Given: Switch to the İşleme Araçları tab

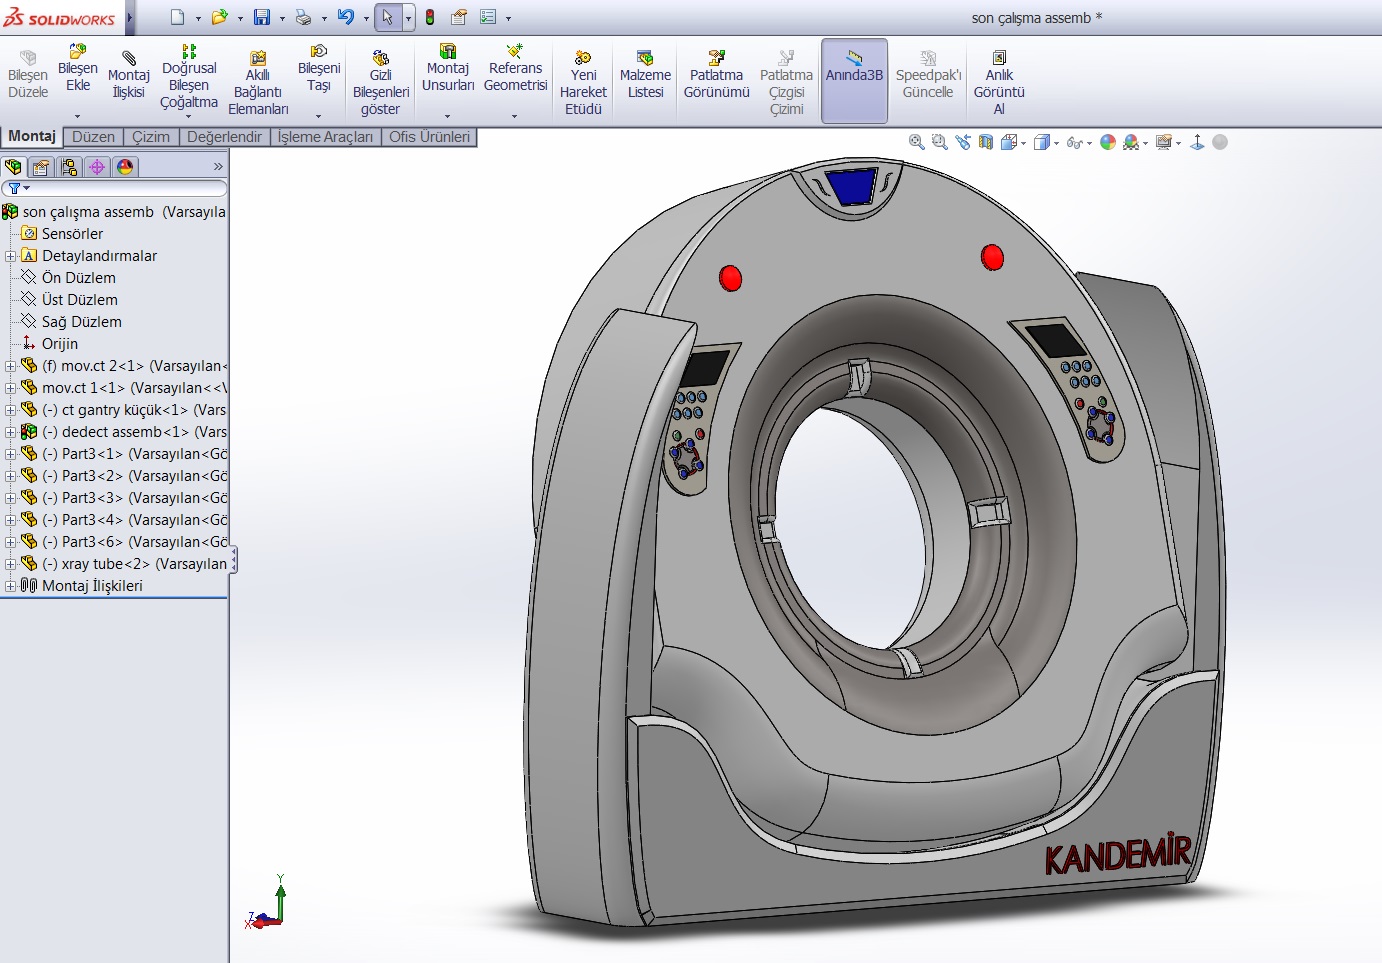Looking at the screenshot, I should (325, 137).
